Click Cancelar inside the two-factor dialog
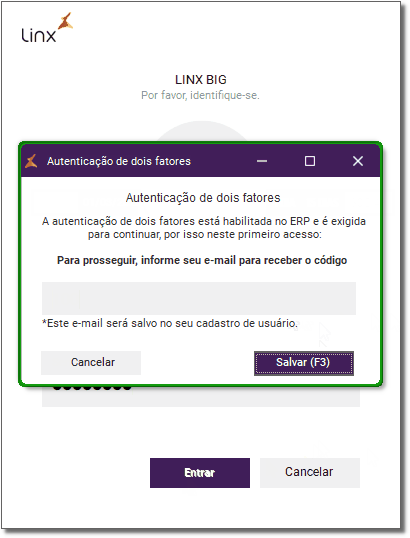This screenshot has width=410, height=538. (x=91, y=363)
